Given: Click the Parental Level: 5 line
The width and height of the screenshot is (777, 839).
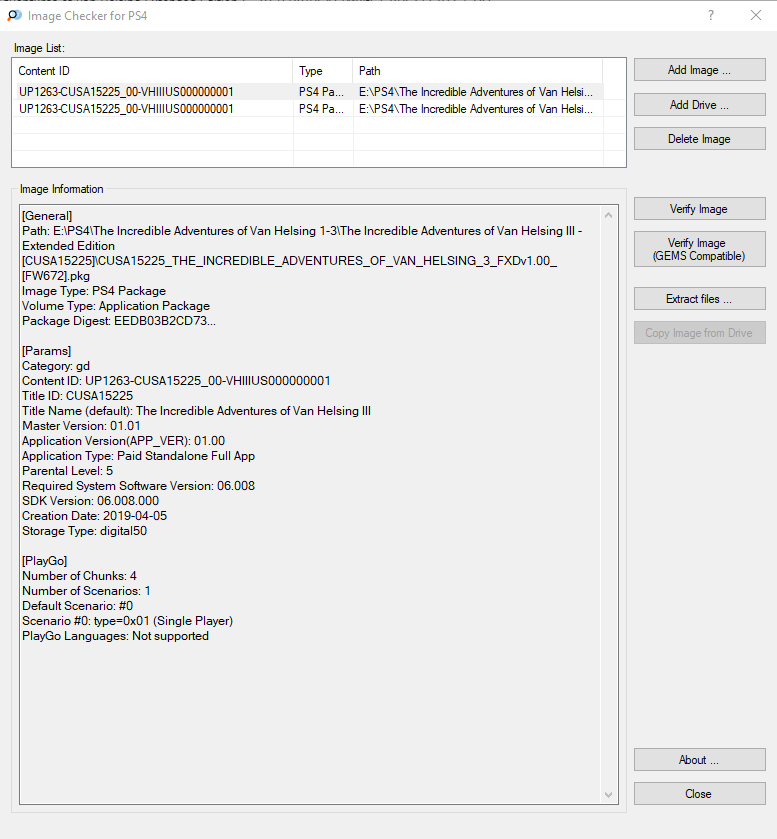Looking at the screenshot, I should (67, 471).
